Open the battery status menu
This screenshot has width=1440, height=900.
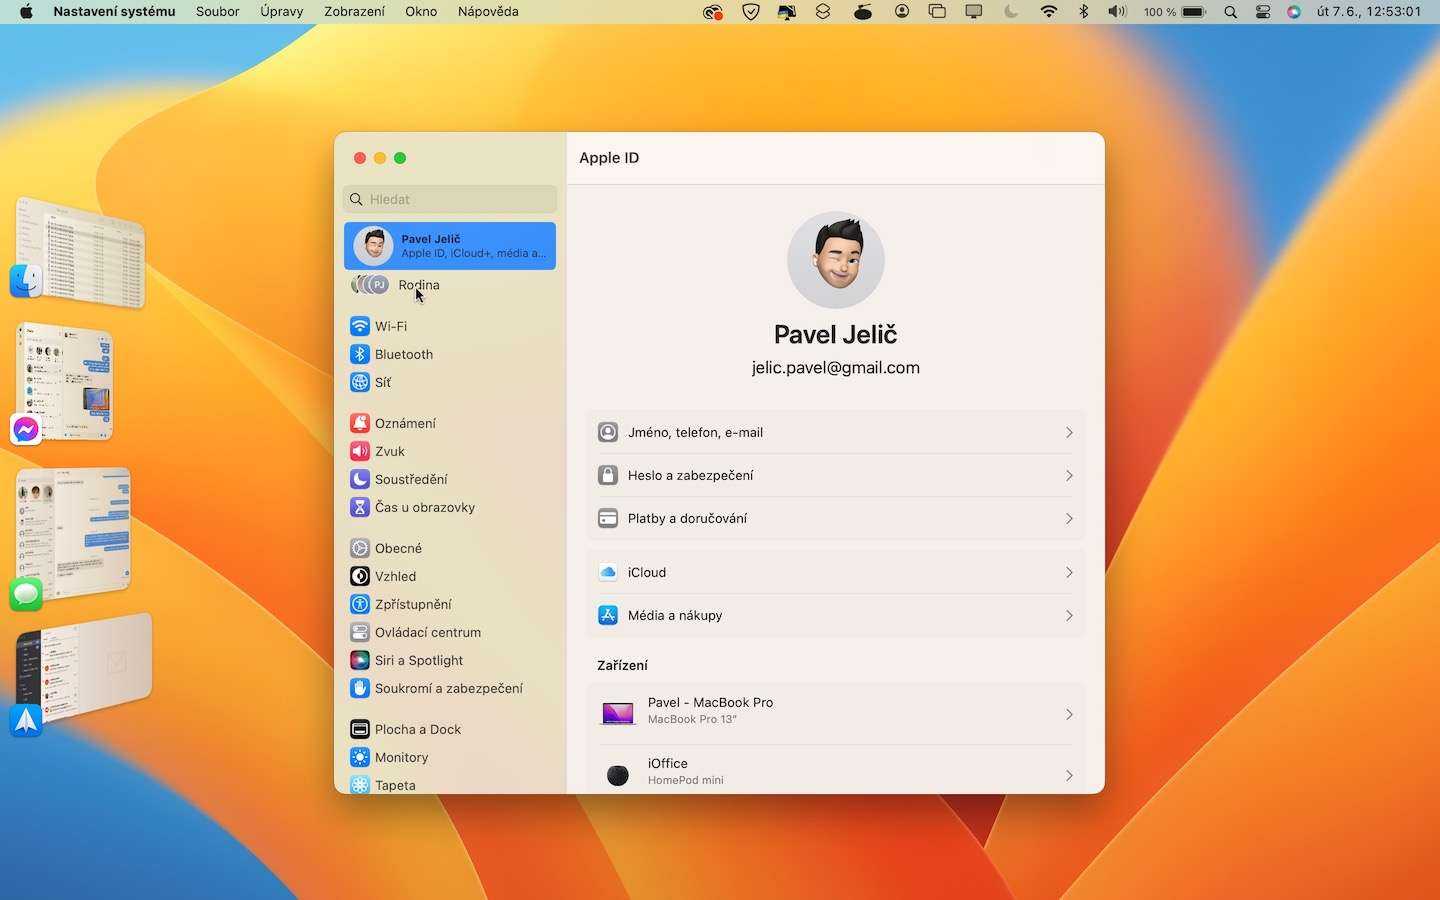(x=1176, y=12)
